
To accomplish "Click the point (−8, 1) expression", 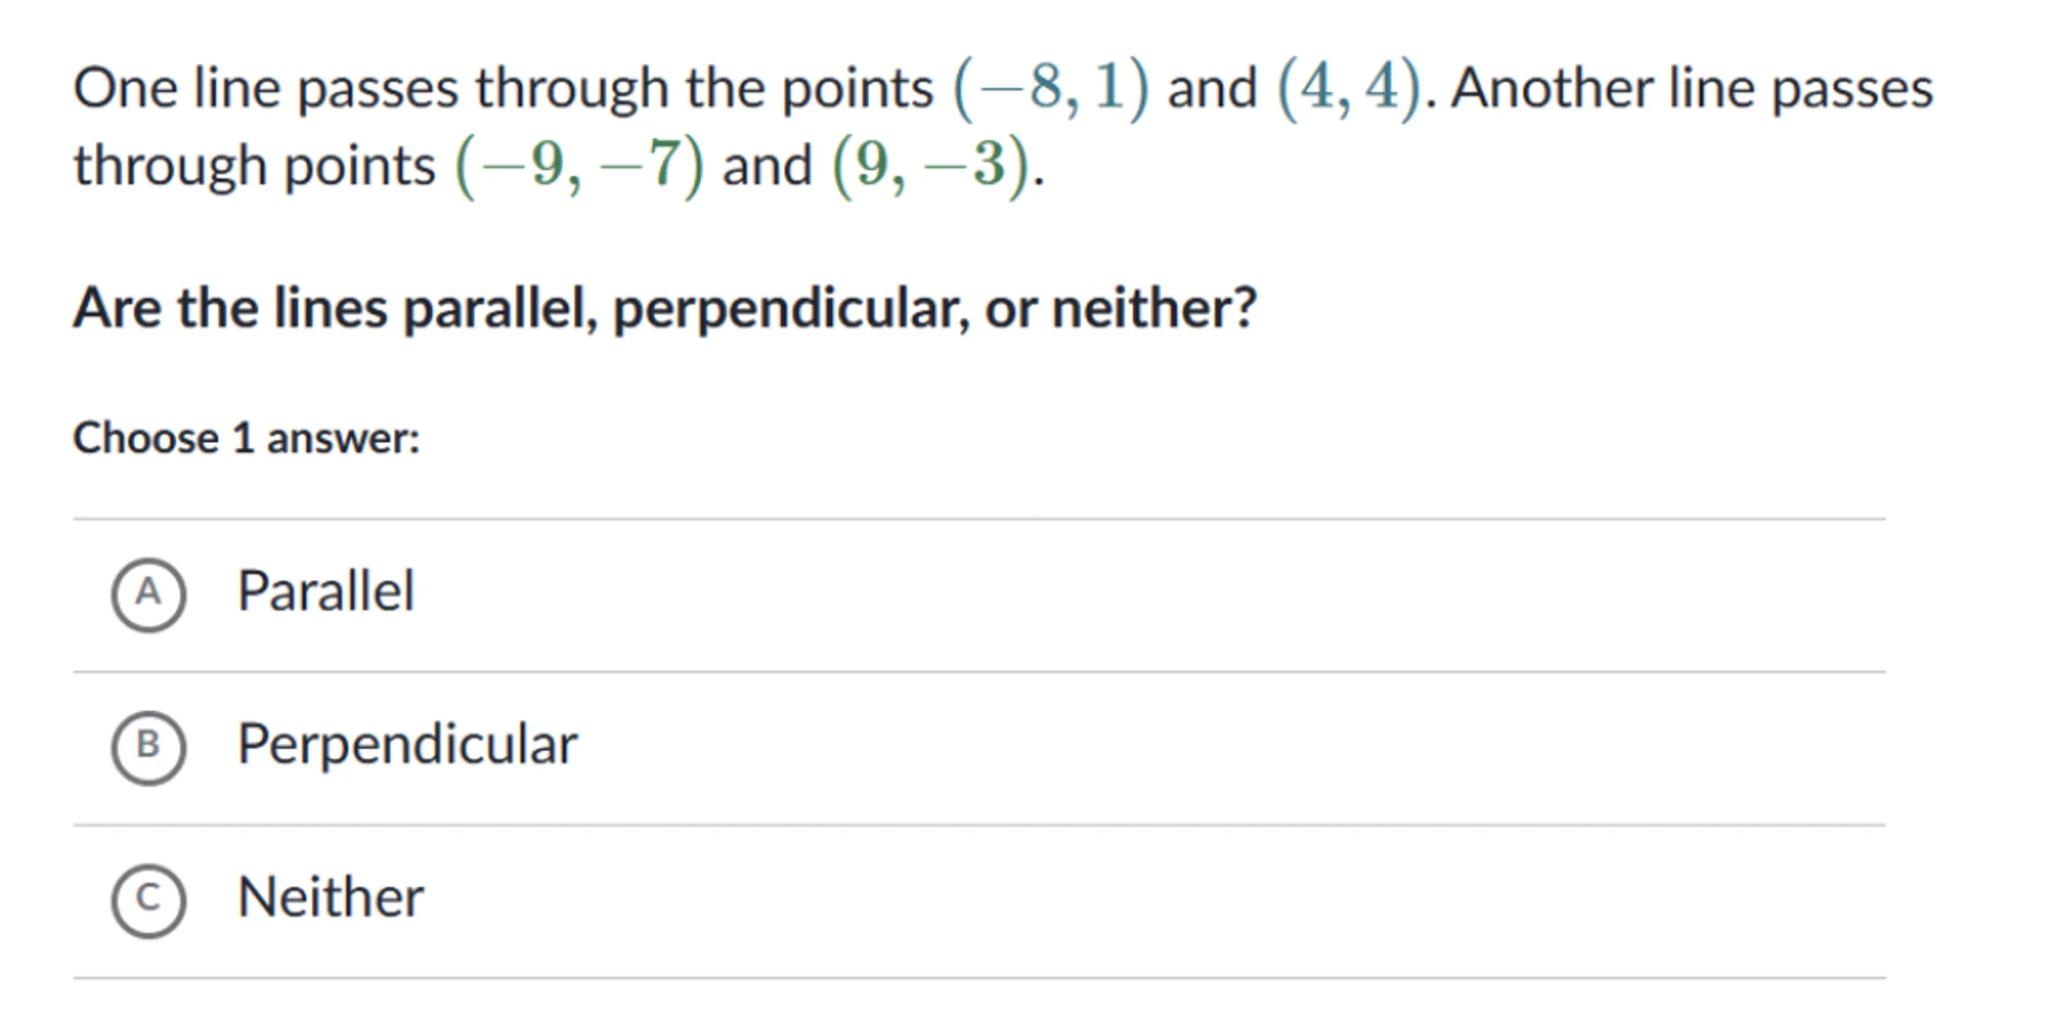I will point(1051,88).
